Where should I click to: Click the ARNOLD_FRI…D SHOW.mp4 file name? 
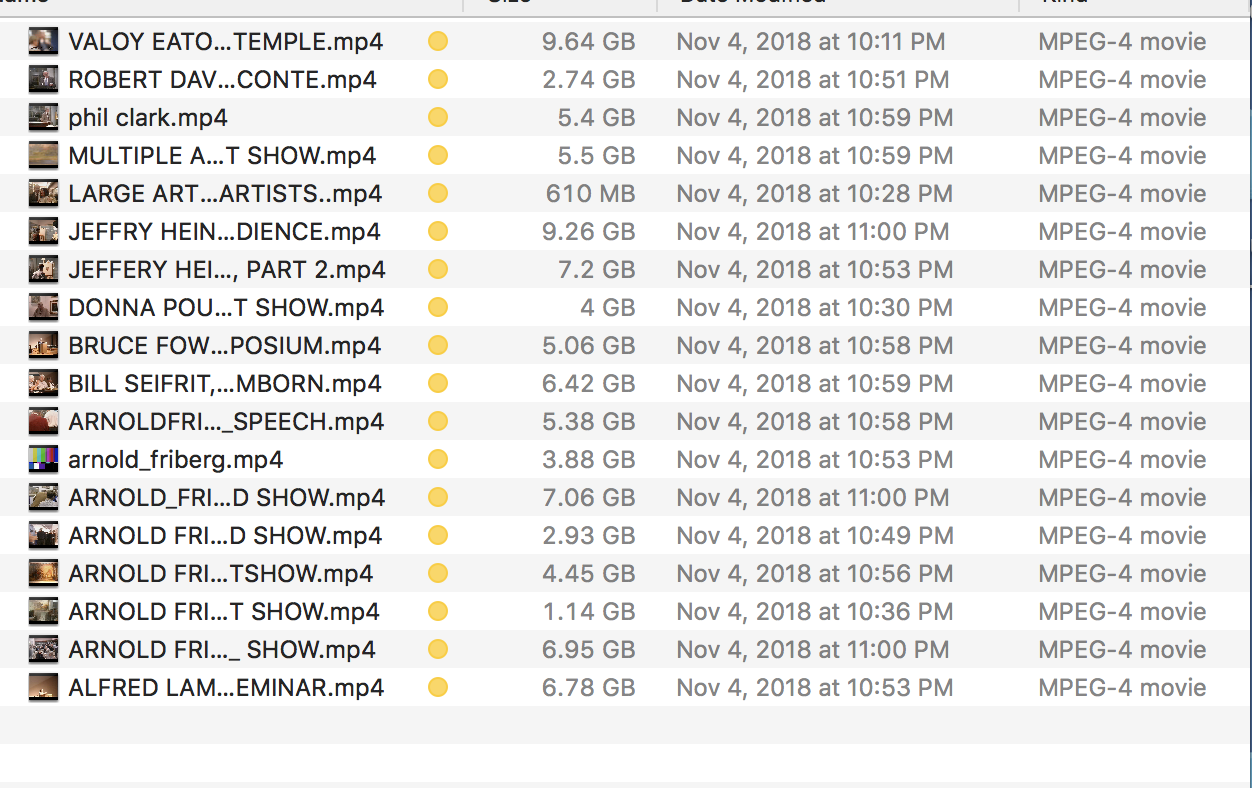(227, 498)
